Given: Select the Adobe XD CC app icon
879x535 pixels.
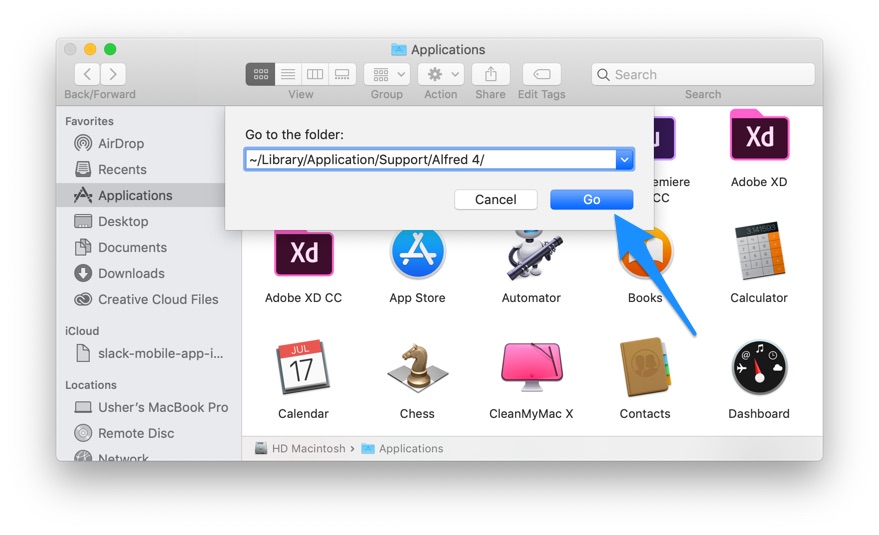Looking at the screenshot, I should point(304,253).
